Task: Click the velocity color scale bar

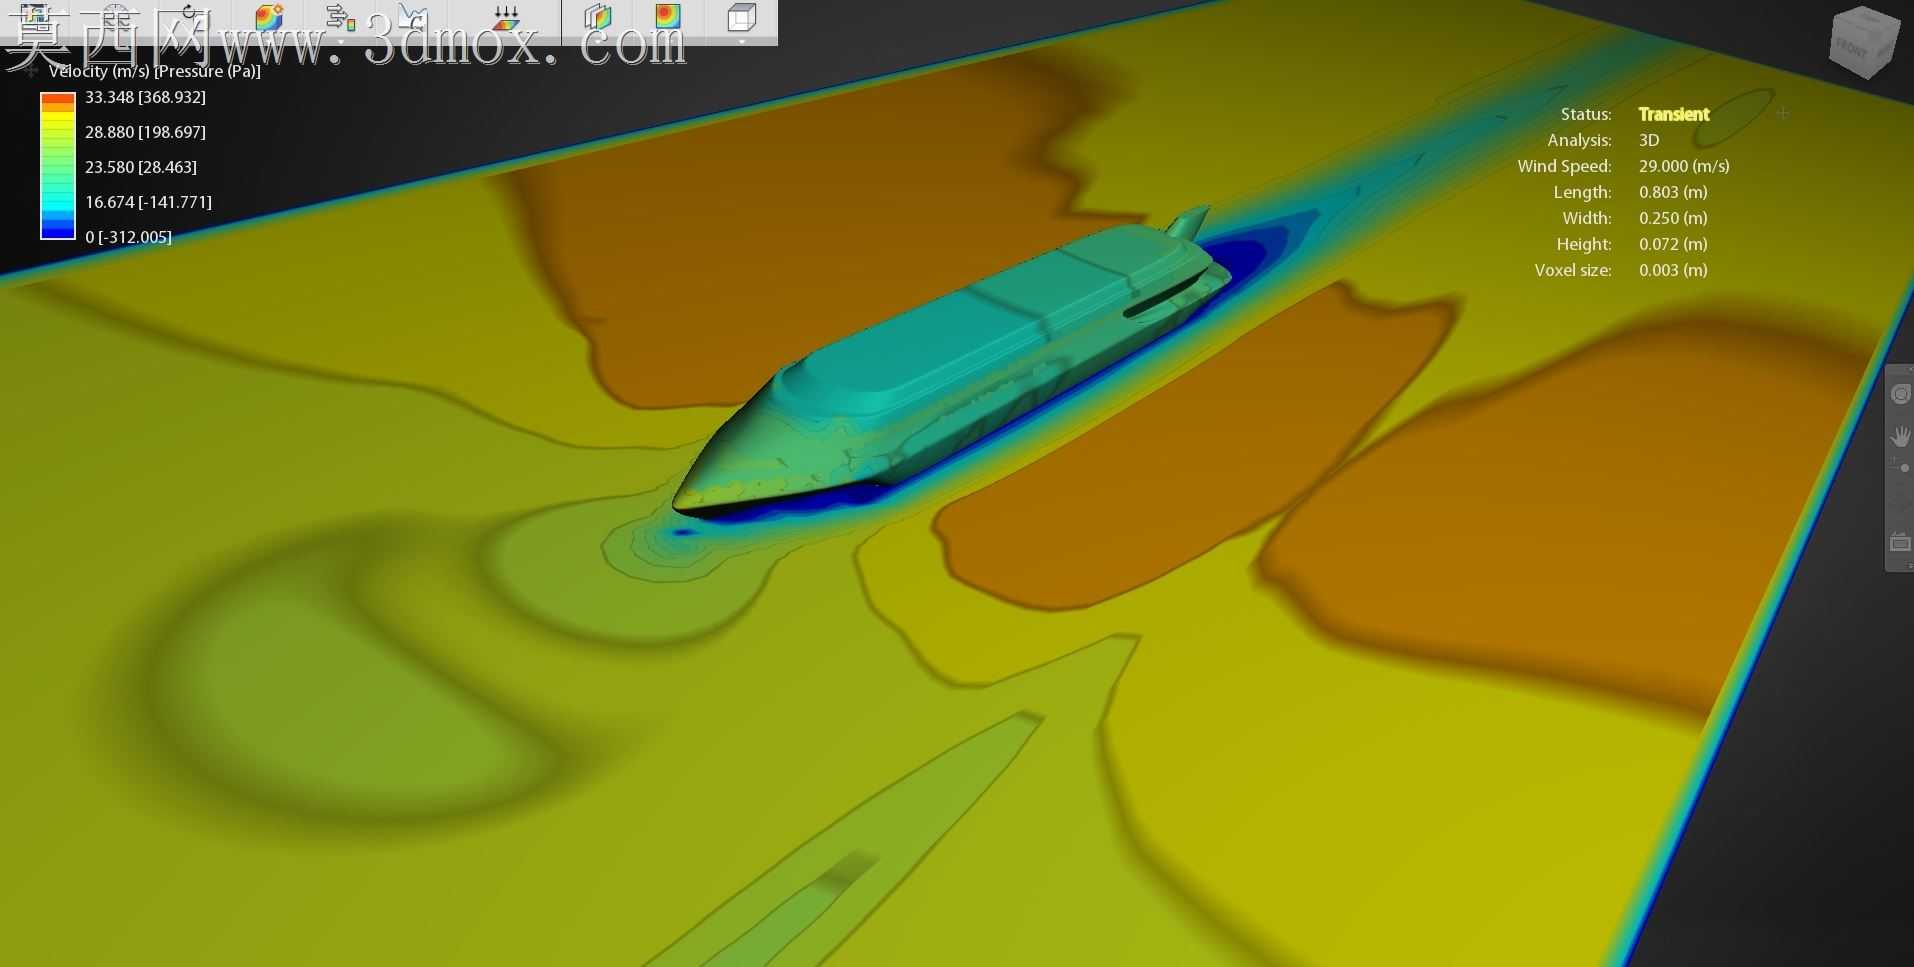Action: point(58,166)
